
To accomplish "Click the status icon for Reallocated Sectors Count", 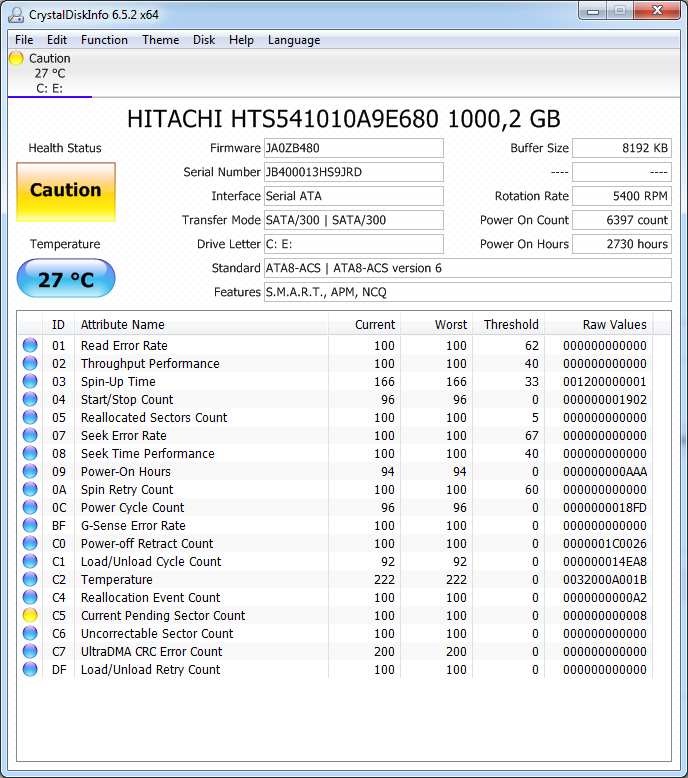I will coord(30,417).
